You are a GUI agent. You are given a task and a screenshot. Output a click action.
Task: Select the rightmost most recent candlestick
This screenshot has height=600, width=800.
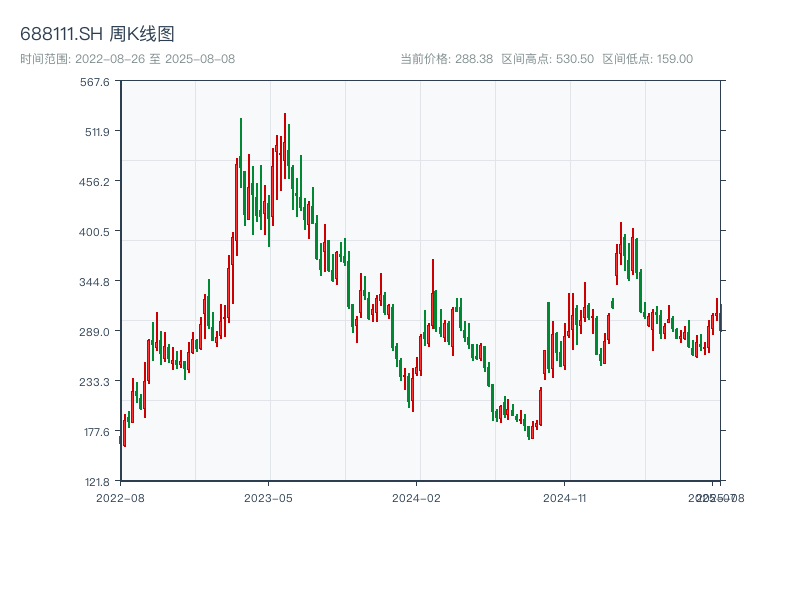point(718,315)
